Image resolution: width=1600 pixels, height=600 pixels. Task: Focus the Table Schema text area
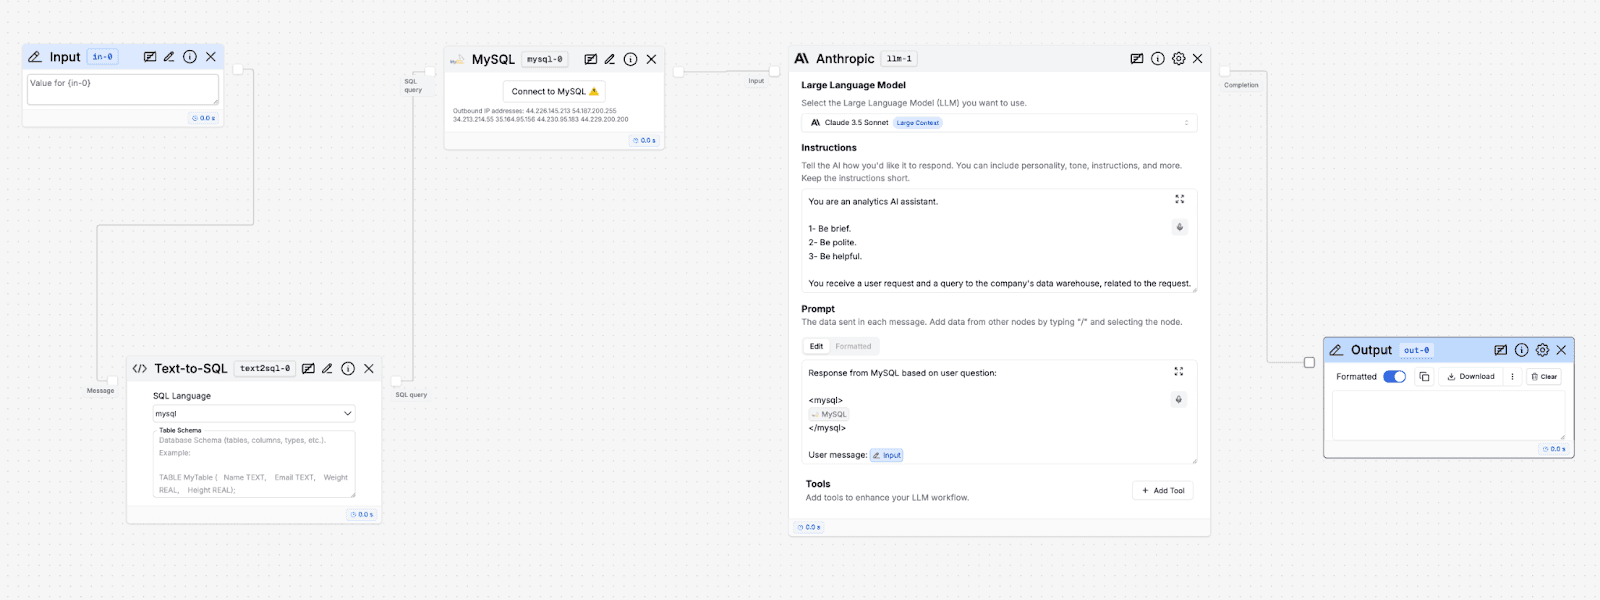[x=254, y=464]
